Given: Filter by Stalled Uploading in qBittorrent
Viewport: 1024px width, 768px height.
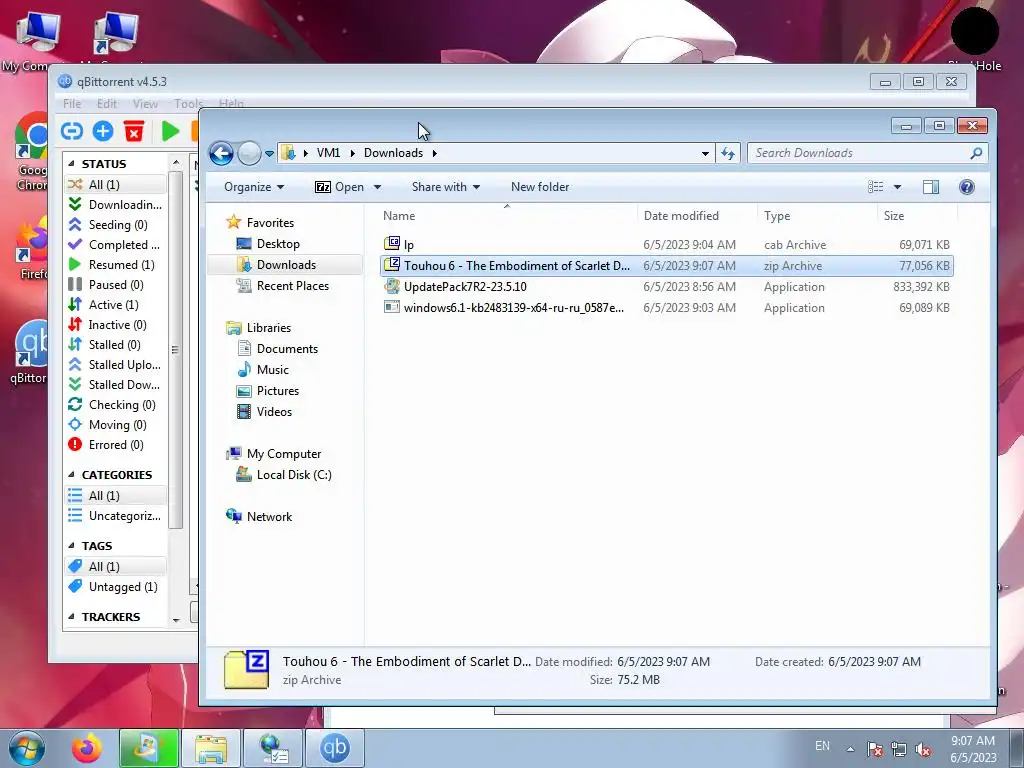Looking at the screenshot, I should [x=116, y=364].
